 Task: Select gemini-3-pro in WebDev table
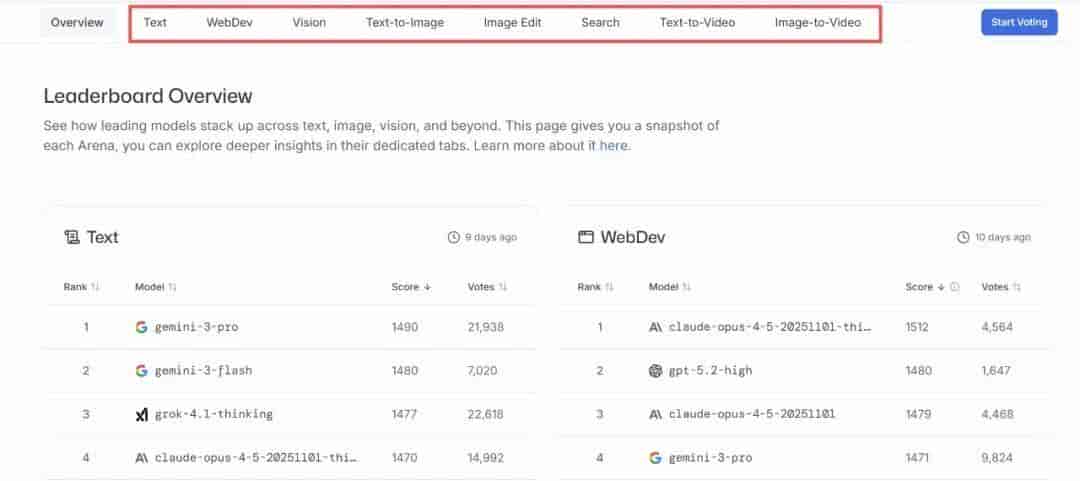click(710, 458)
